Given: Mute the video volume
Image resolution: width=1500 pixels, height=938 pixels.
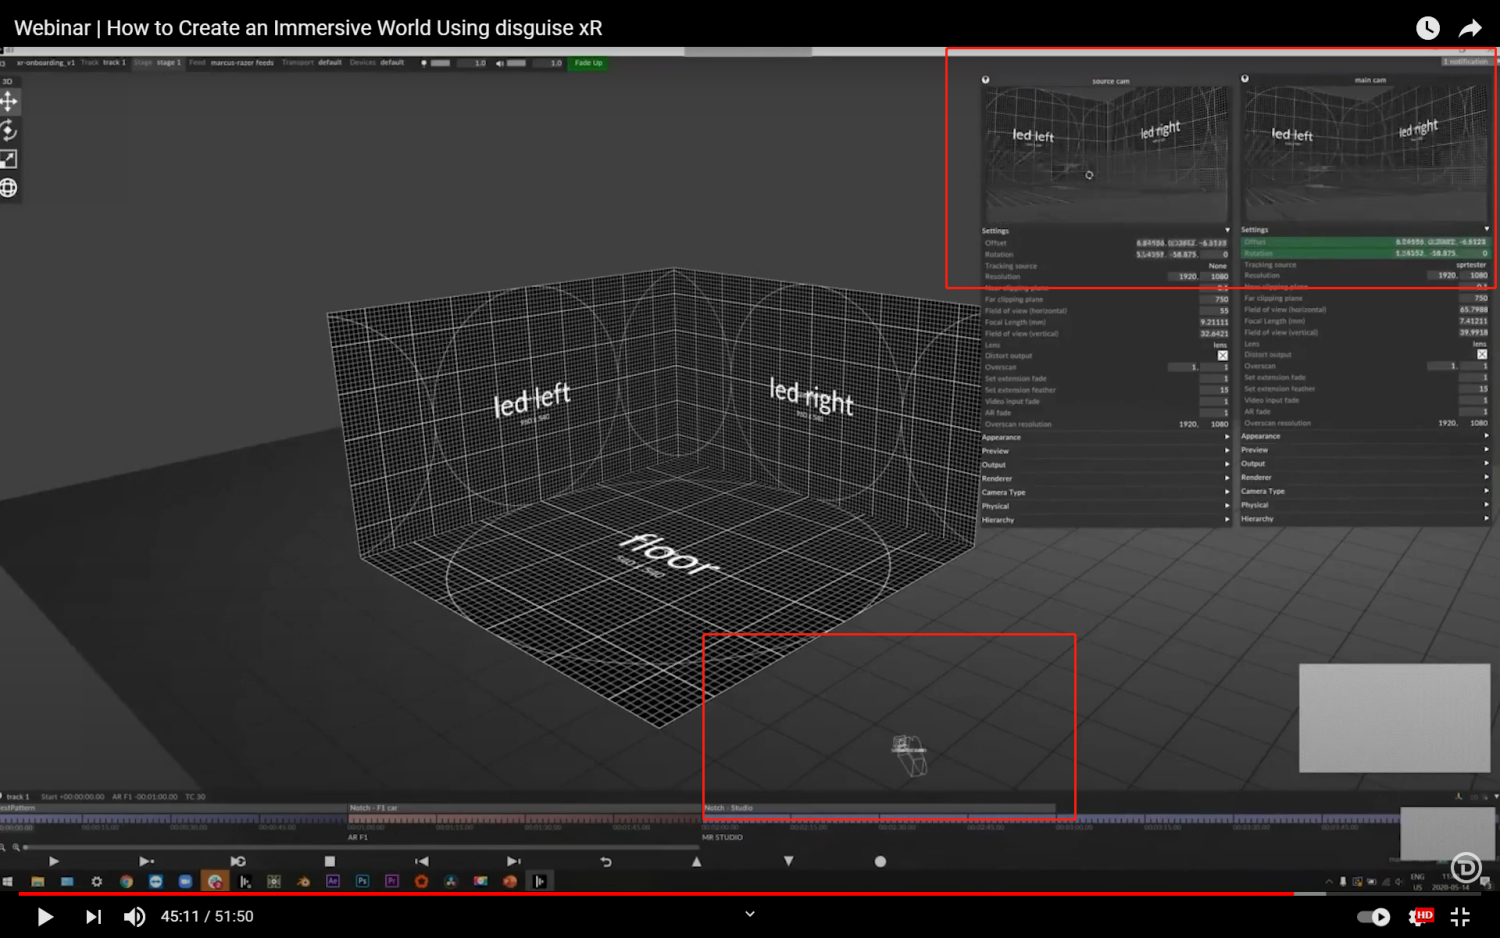Looking at the screenshot, I should click(134, 916).
